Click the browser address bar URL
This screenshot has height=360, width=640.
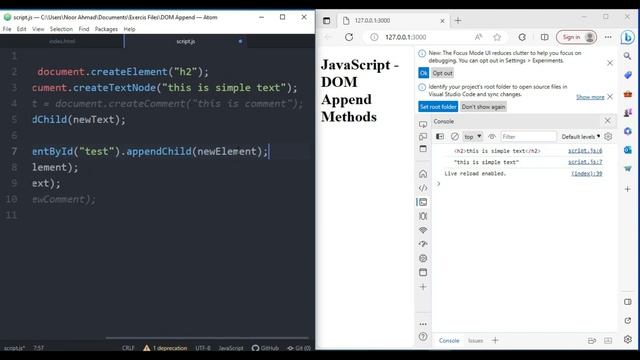[x=406, y=37]
